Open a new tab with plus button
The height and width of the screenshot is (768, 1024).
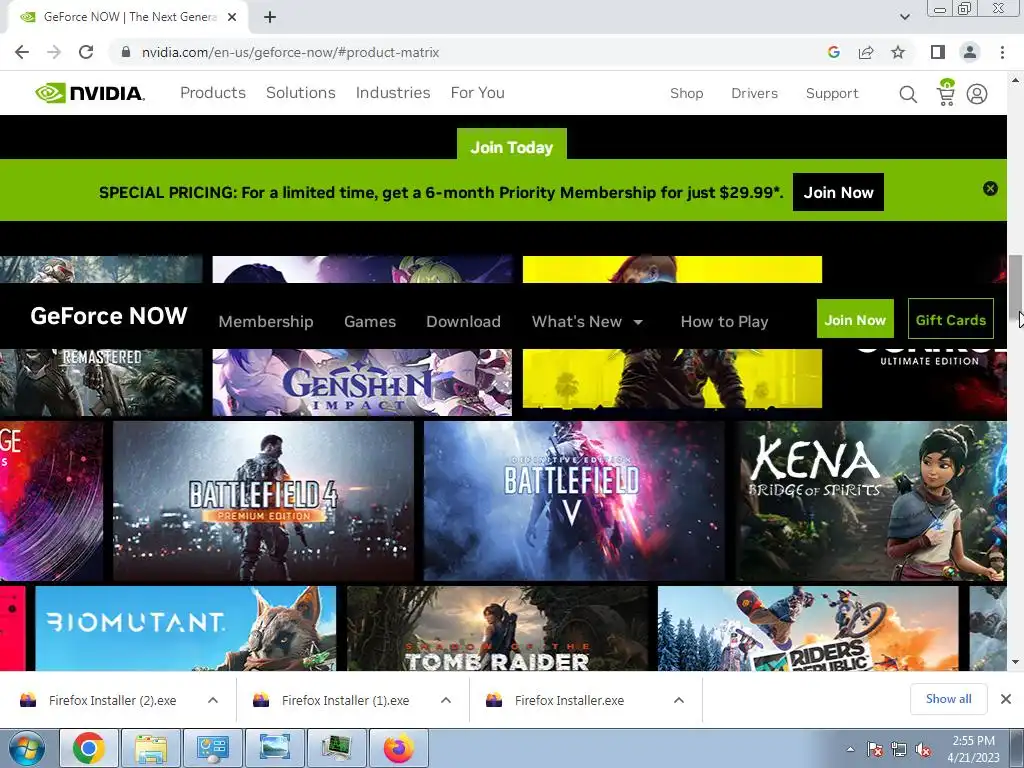[270, 17]
